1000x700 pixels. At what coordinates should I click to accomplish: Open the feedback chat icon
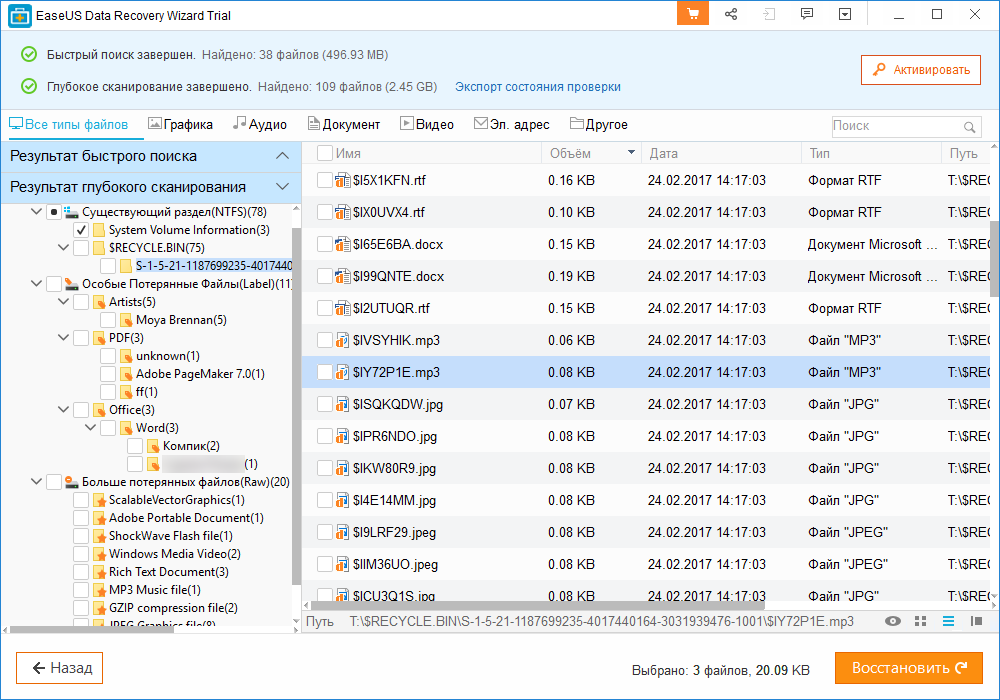tap(807, 14)
